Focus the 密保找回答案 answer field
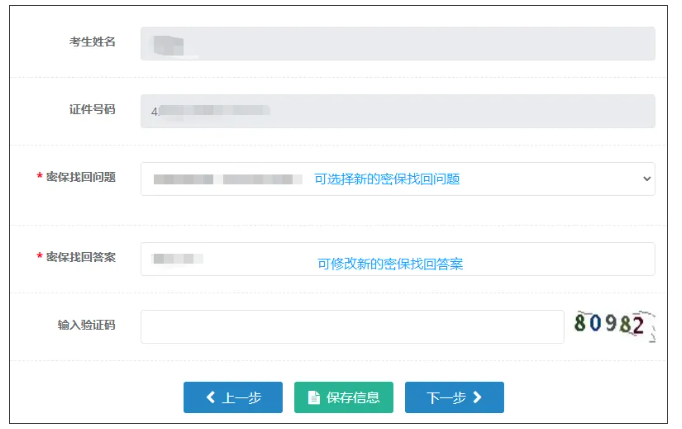The image size is (682, 429). [398, 259]
